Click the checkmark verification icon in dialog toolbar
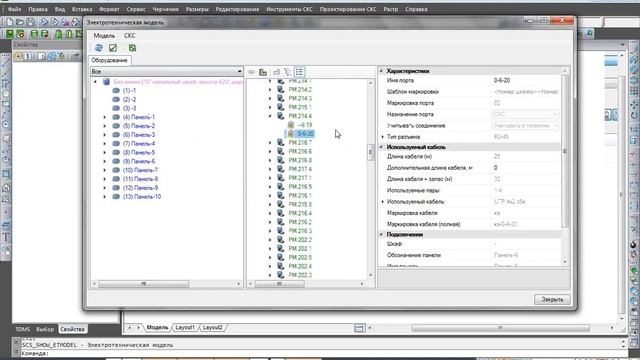This screenshot has height=360, width=640. [113, 48]
